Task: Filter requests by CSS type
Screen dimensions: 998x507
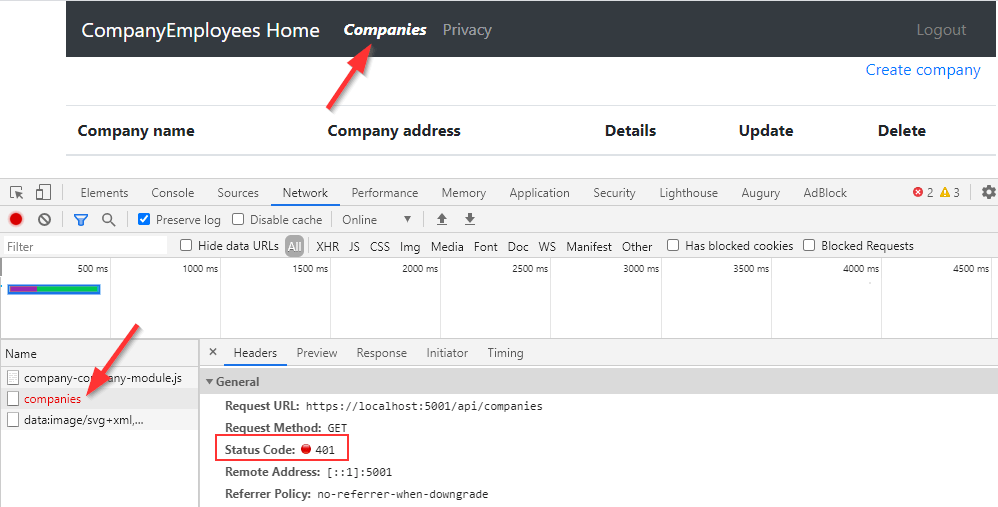Action: (380, 246)
